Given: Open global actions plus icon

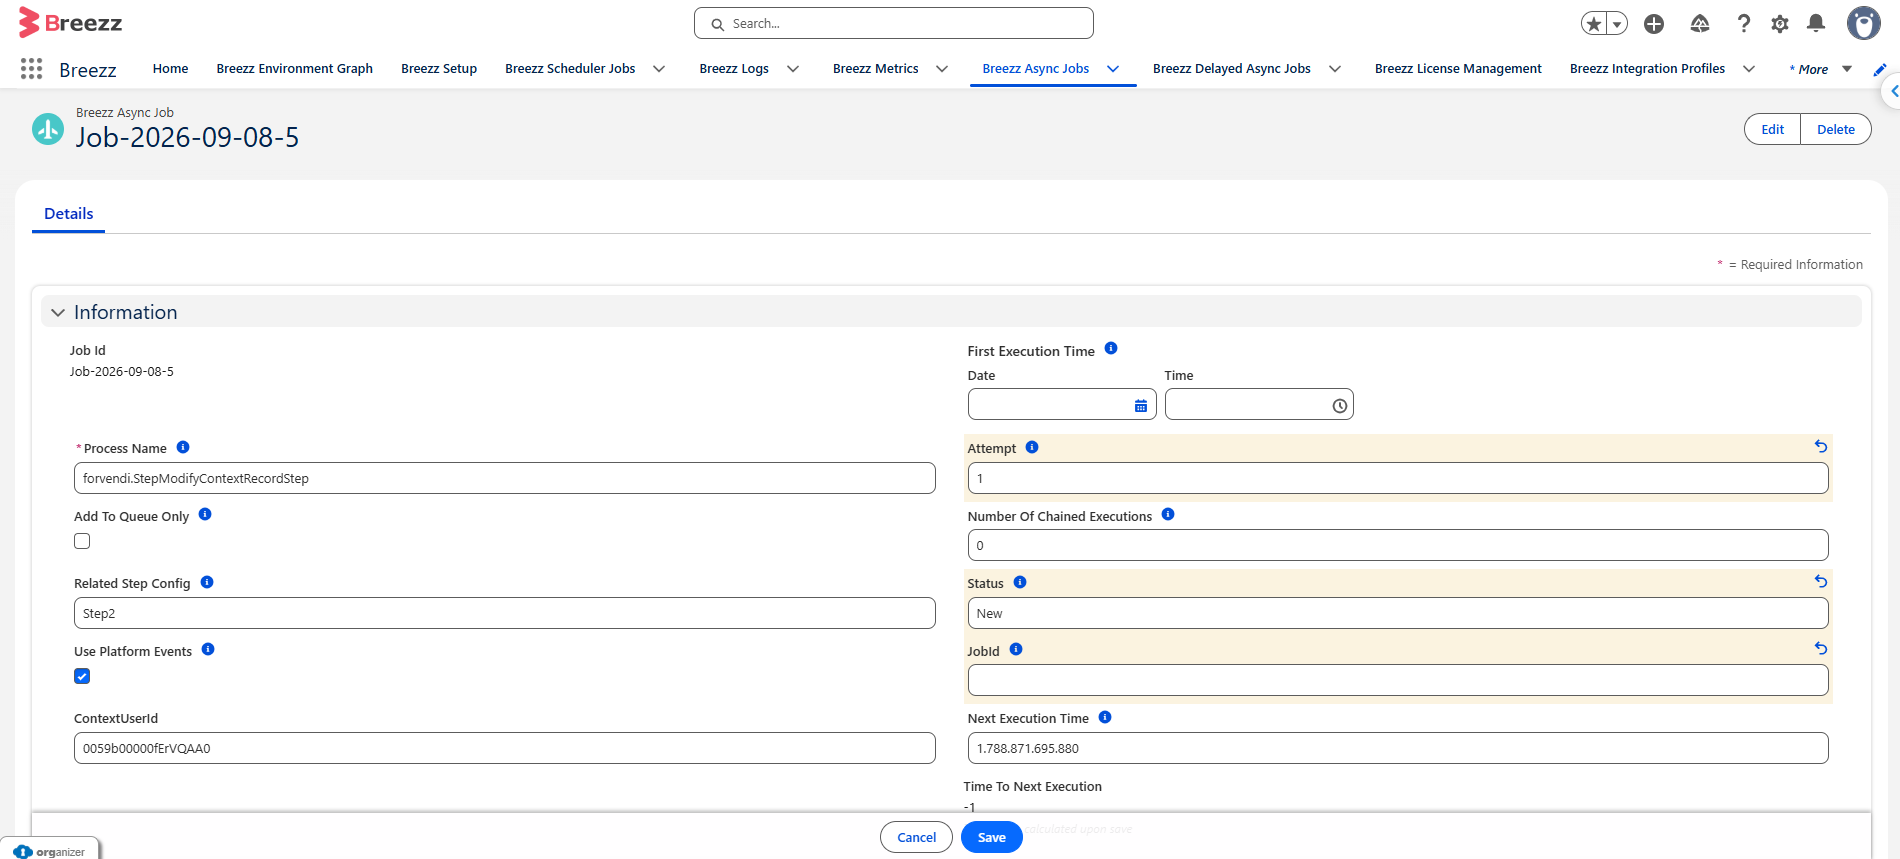Looking at the screenshot, I should click(x=1654, y=23).
